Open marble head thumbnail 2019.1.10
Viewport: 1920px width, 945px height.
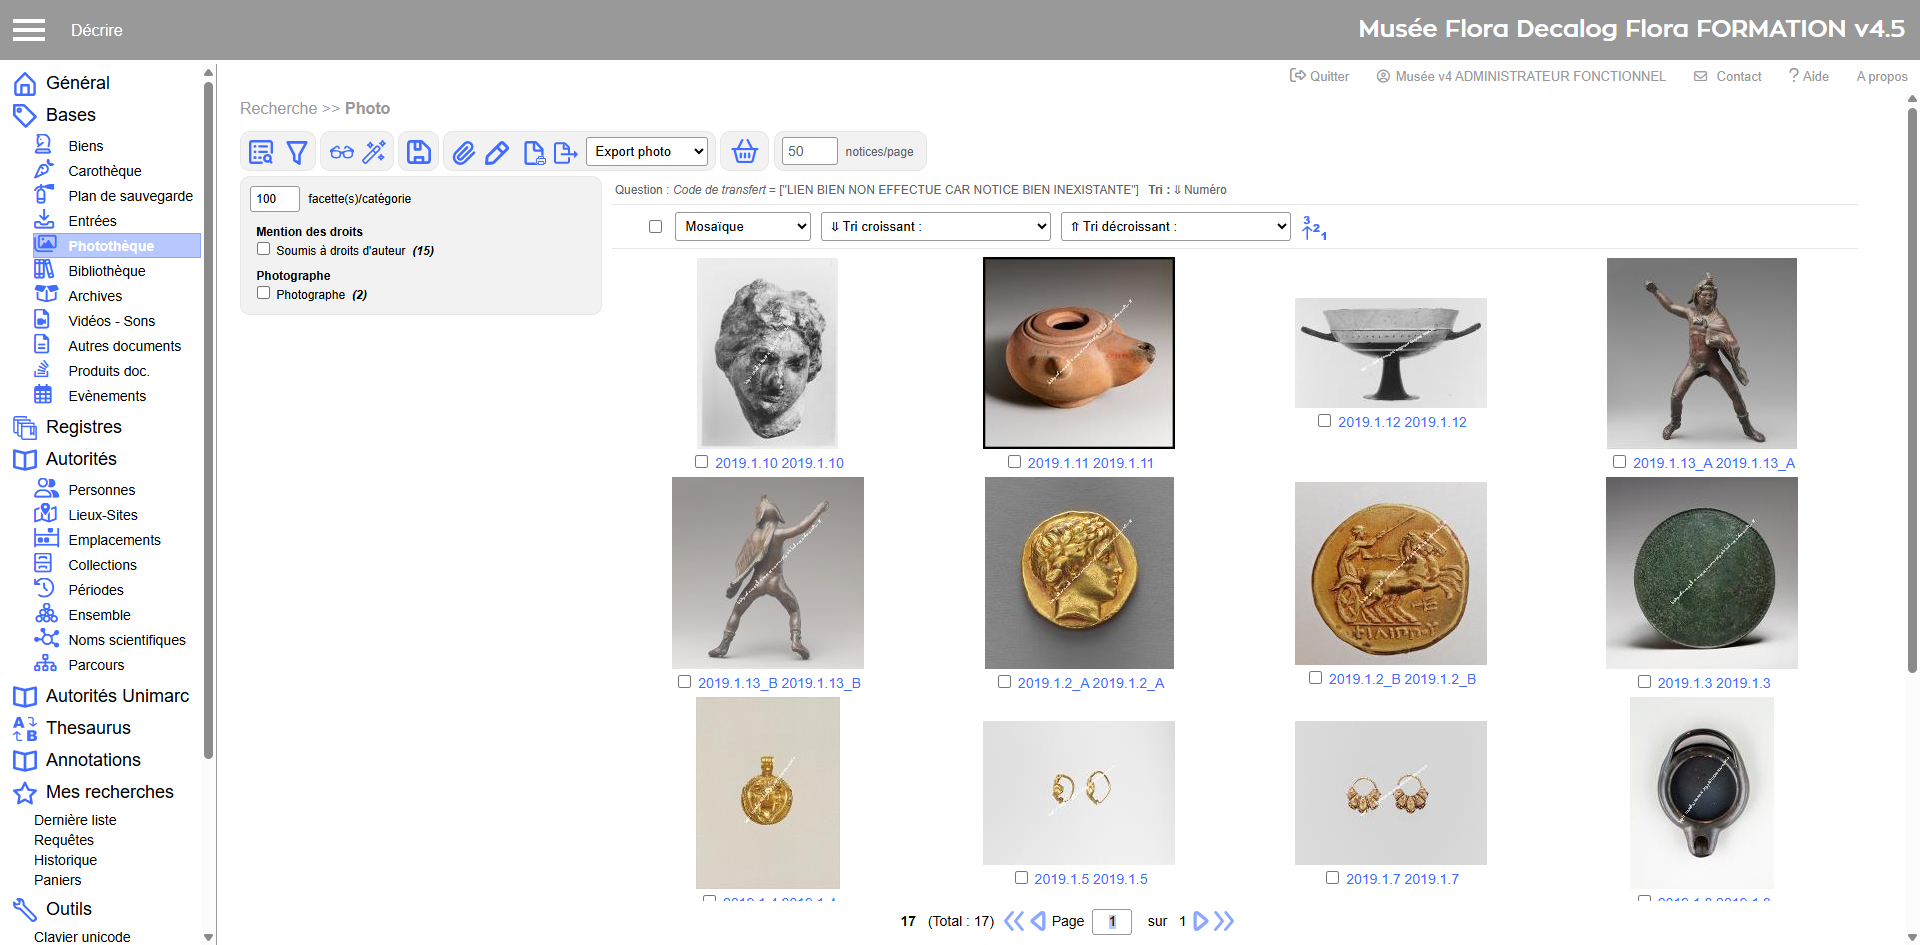tap(767, 353)
